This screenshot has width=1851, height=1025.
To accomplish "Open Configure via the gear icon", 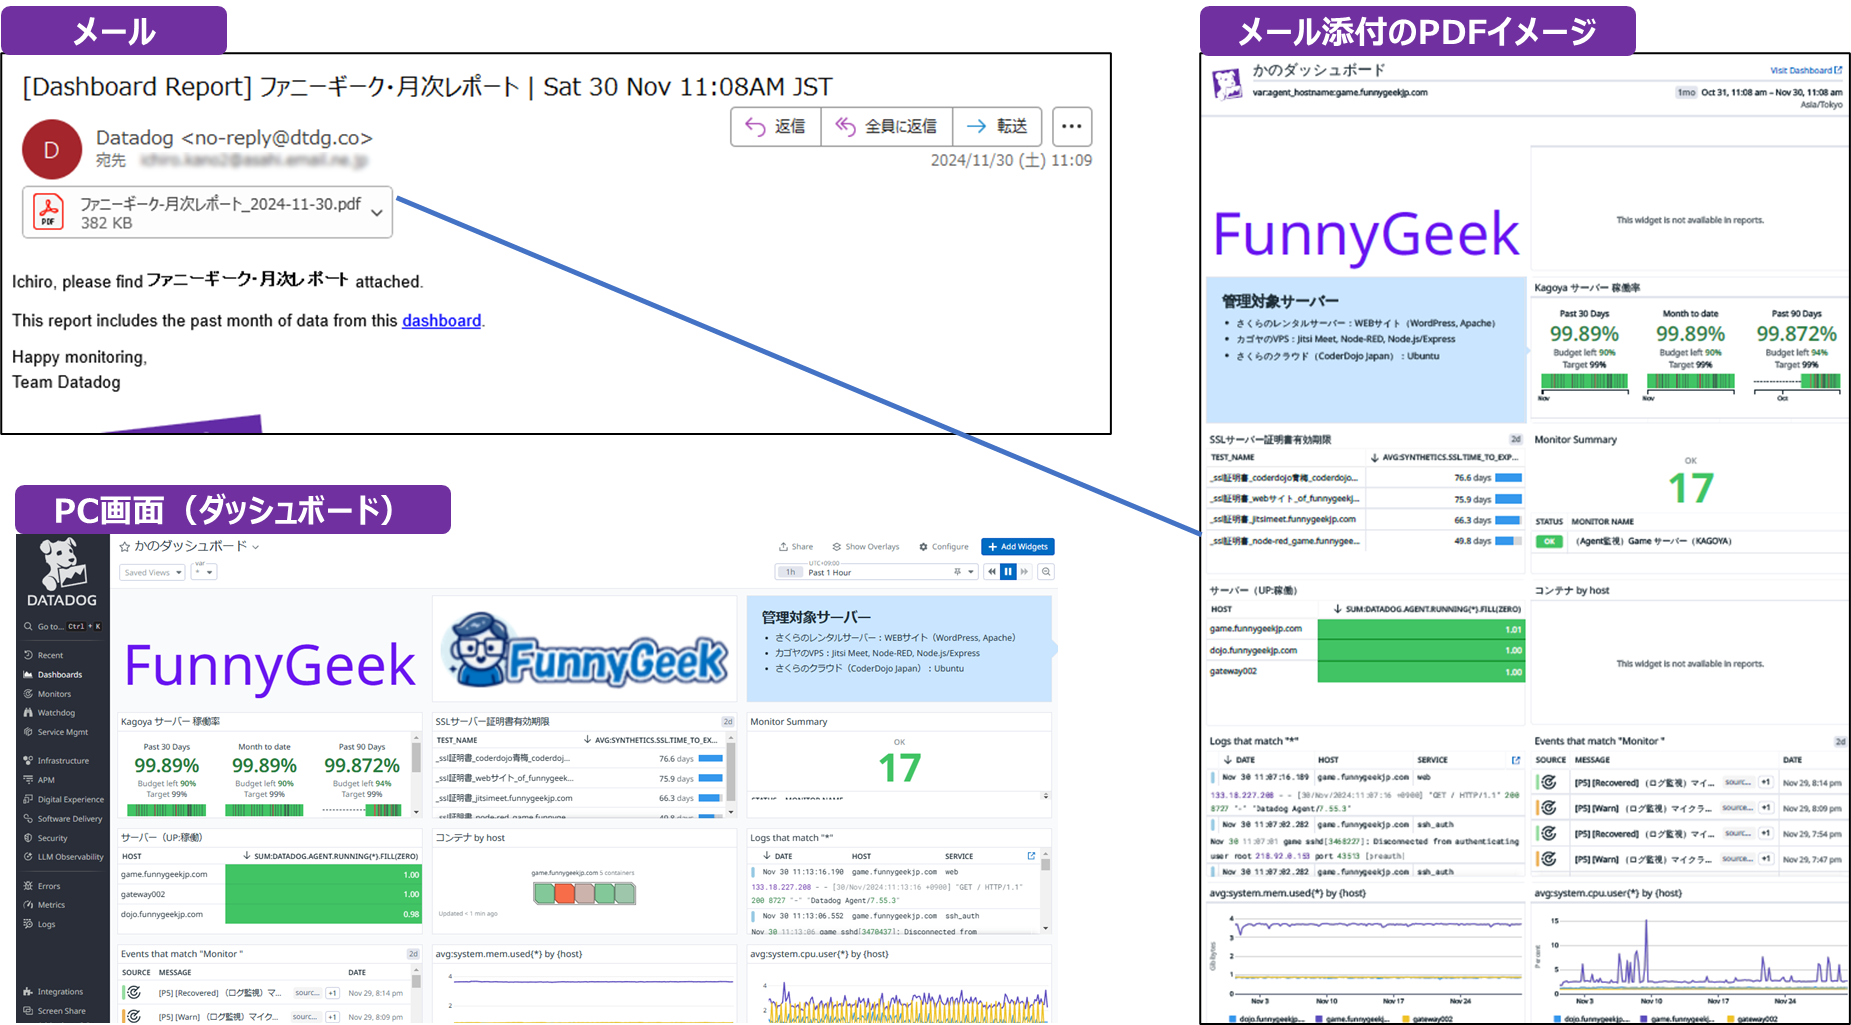I will (944, 546).
